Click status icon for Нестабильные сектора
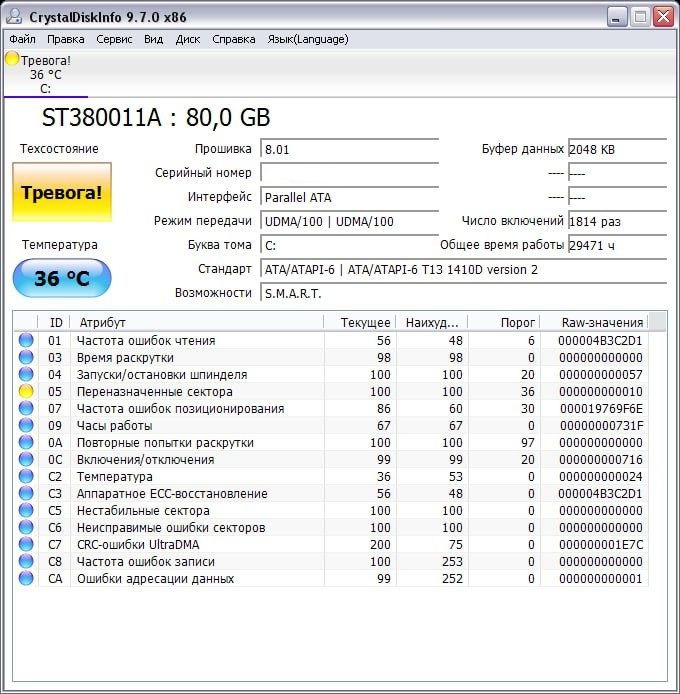680x694 pixels. [x=26, y=510]
